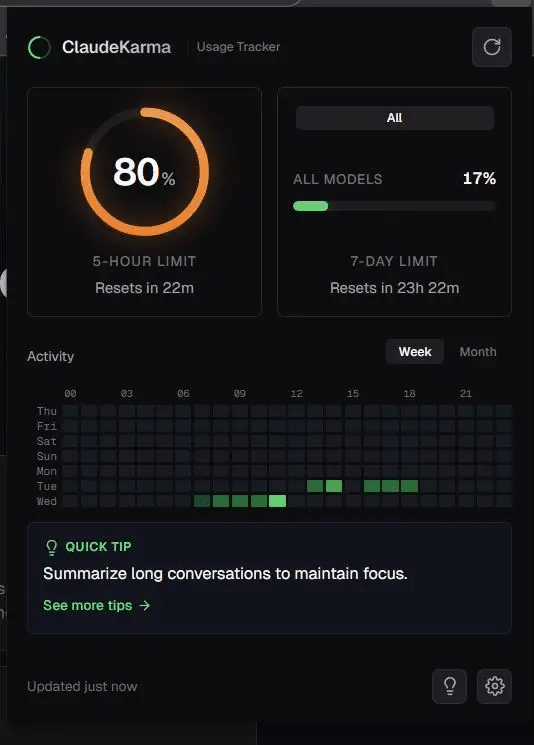Select the Week activity tab
The image size is (534, 745).
click(415, 352)
